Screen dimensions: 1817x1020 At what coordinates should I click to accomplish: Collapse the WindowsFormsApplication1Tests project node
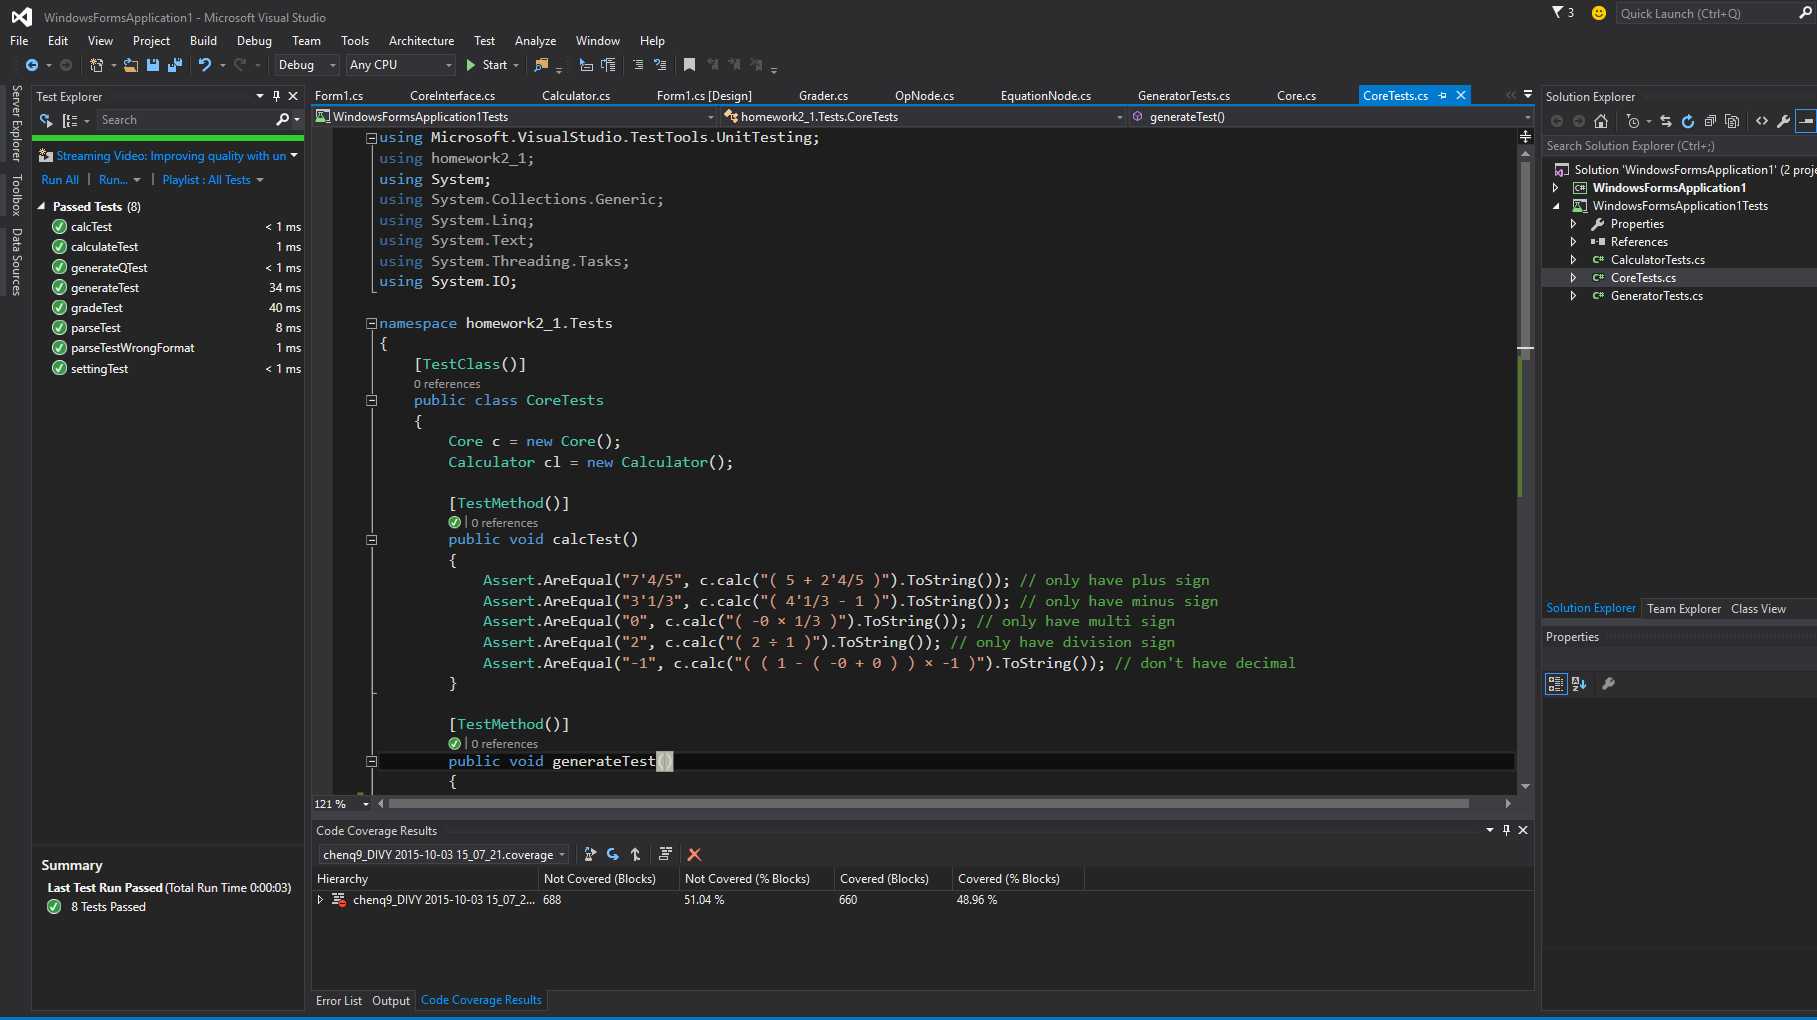pyautogui.click(x=1556, y=206)
